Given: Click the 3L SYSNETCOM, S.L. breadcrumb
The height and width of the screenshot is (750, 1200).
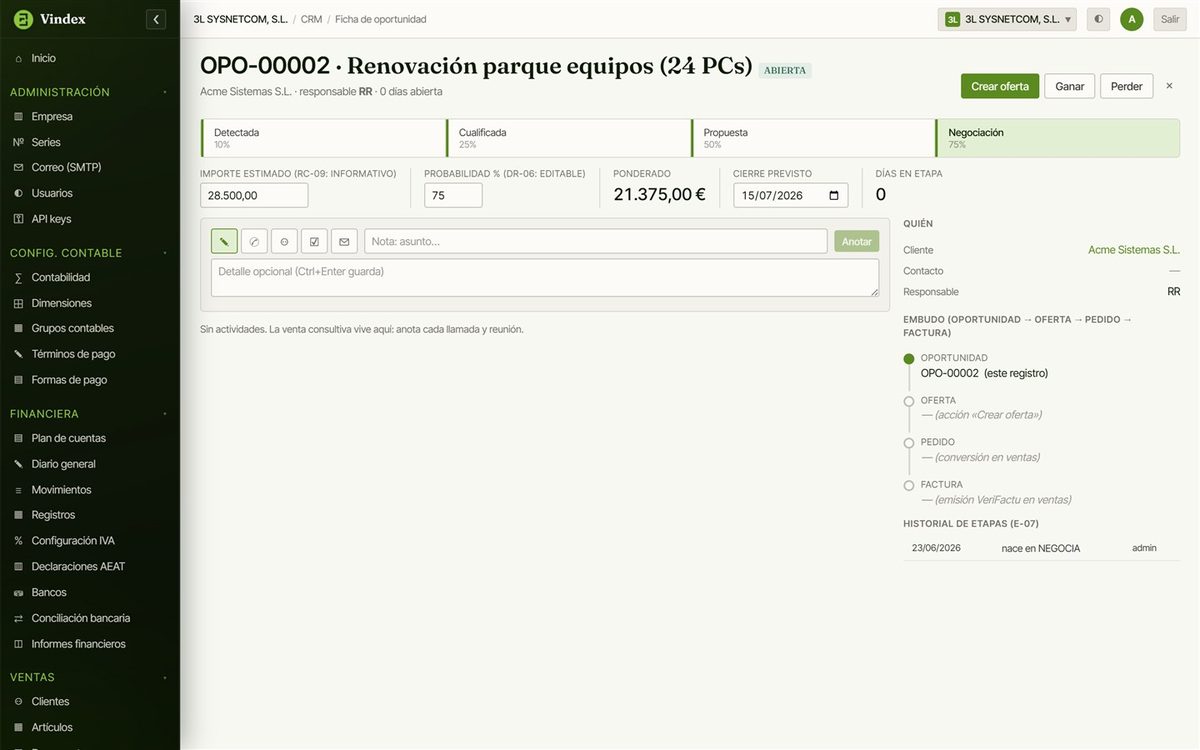Looking at the screenshot, I should click(x=240, y=19).
